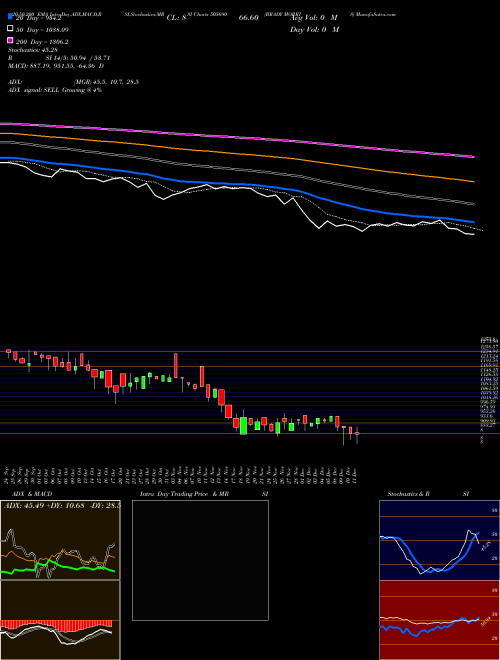Click the closing price value 66.60
The image size is (500, 660).
coord(248,18)
